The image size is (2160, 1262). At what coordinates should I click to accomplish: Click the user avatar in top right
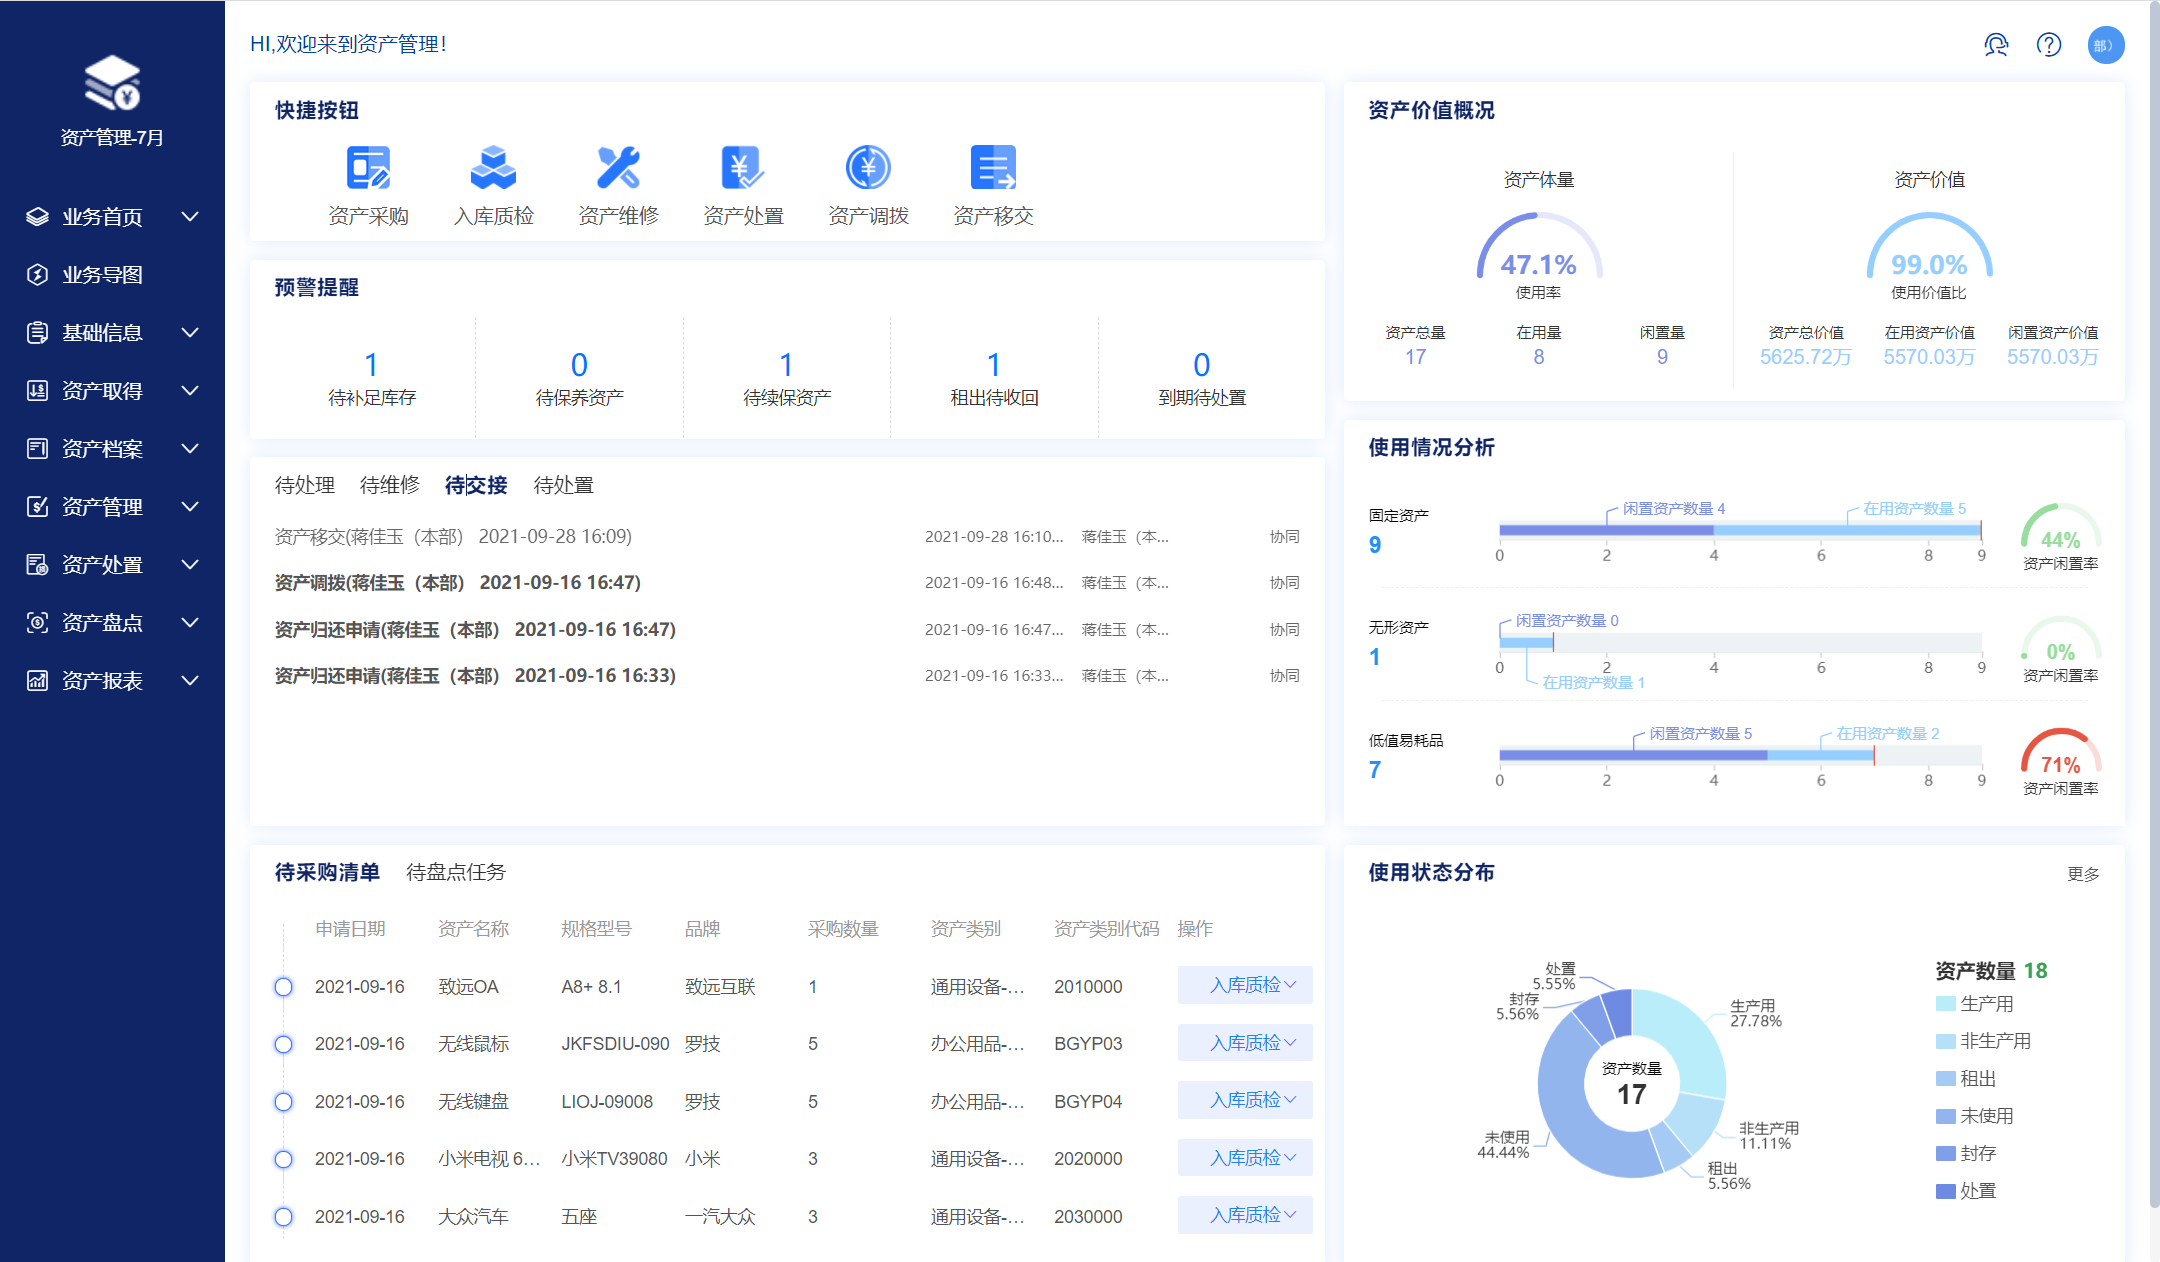coord(2105,45)
